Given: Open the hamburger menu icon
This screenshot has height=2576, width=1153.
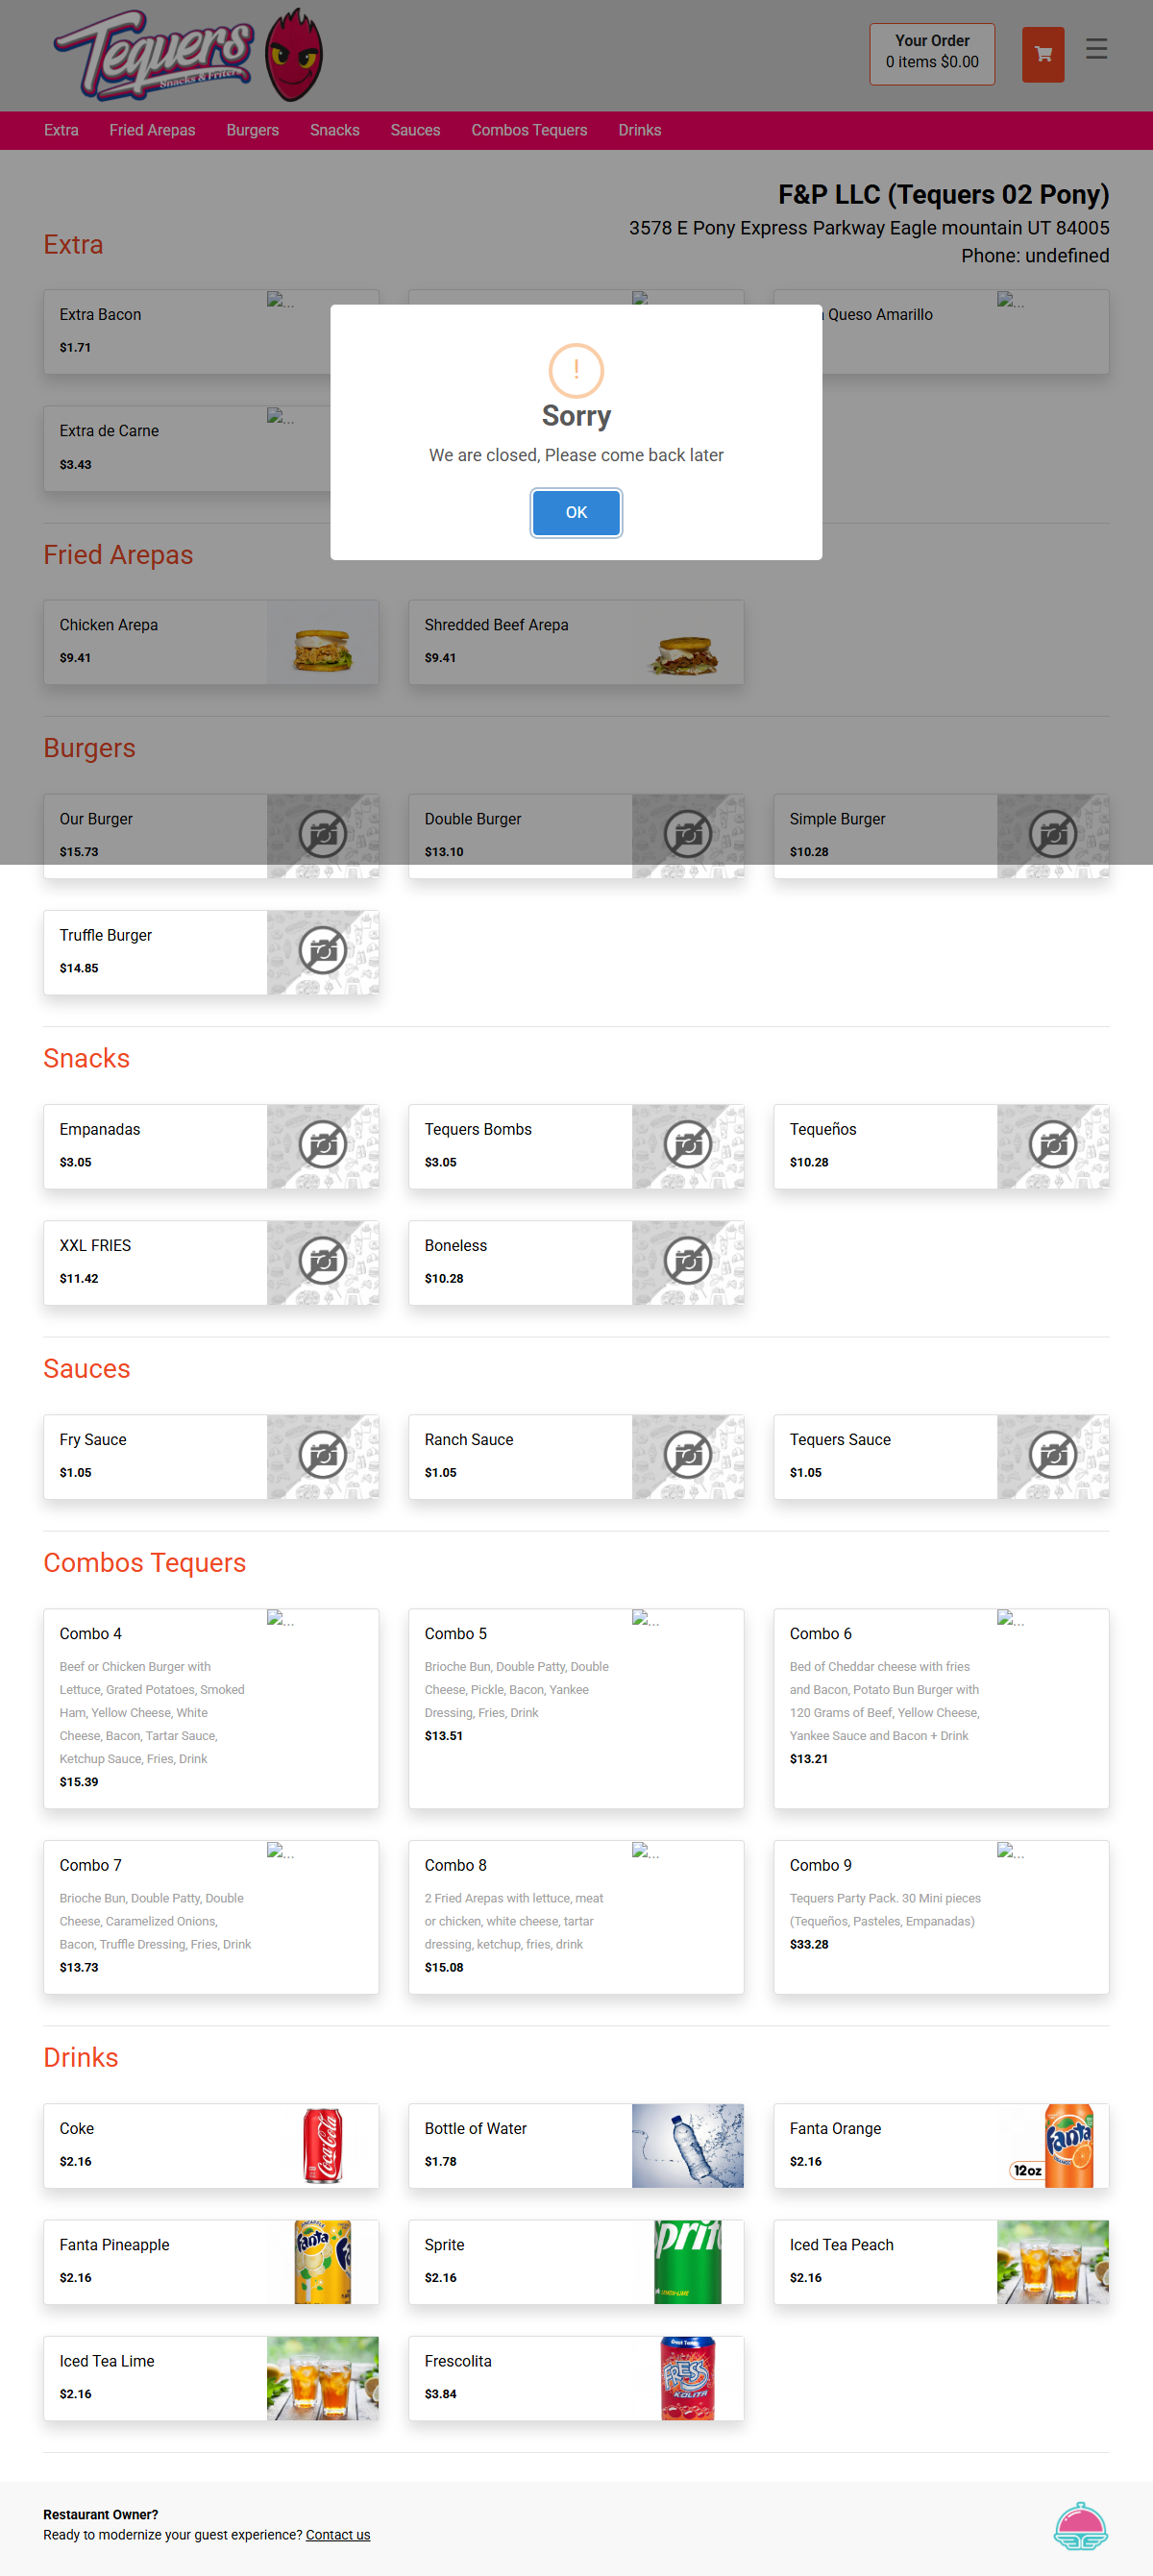Looking at the screenshot, I should pos(1096,49).
